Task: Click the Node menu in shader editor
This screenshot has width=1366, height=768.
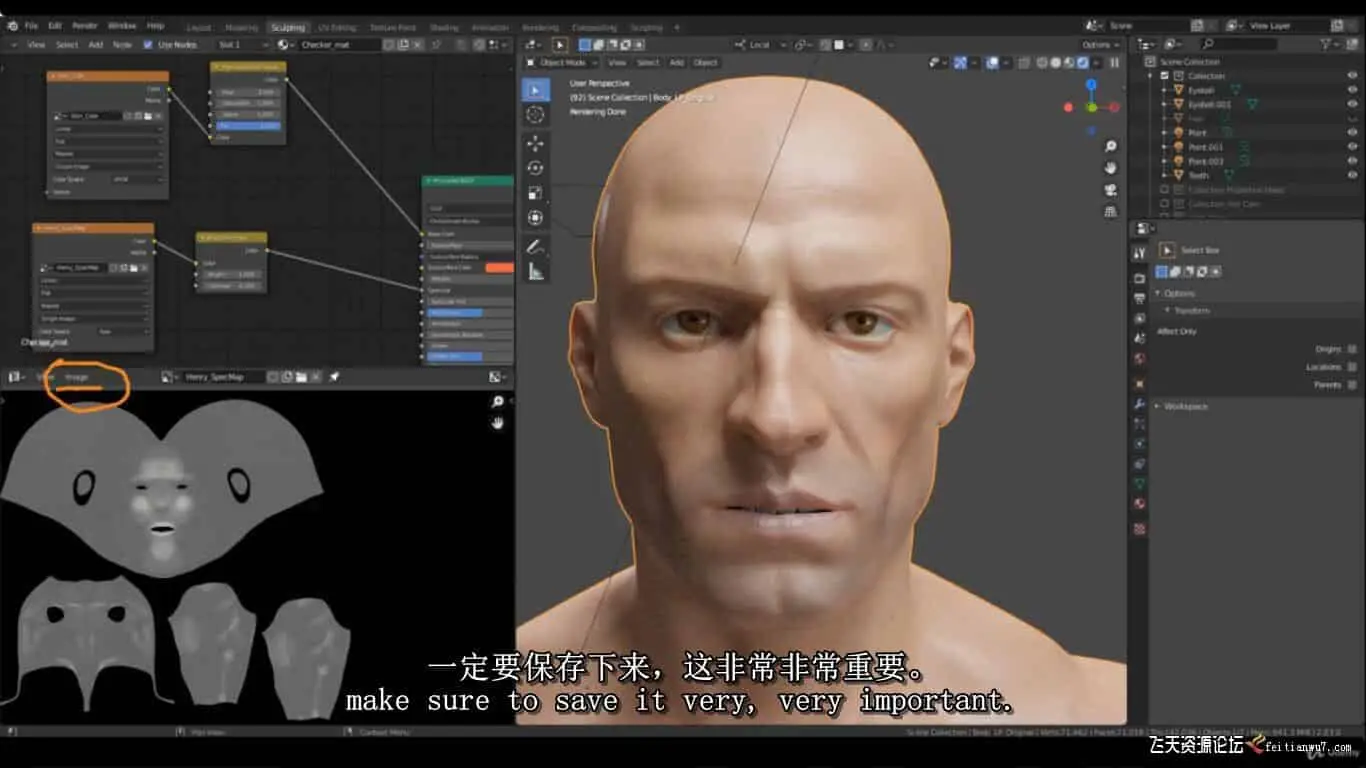Action: (122, 45)
